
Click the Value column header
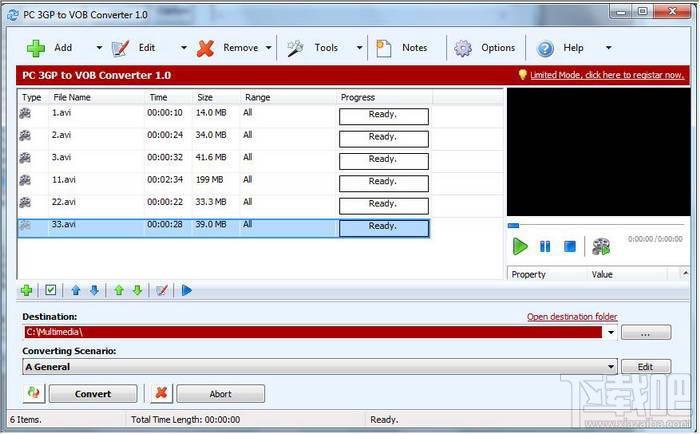[627, 274]
